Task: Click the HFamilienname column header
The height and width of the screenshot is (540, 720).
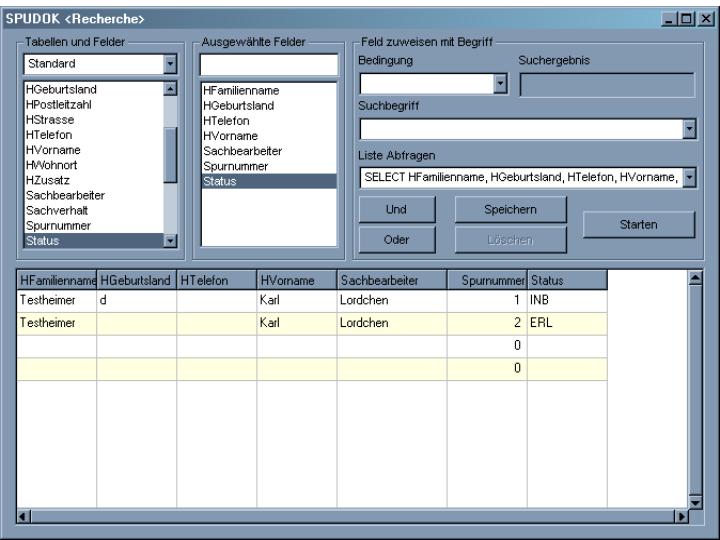Action: pos(57,280)
